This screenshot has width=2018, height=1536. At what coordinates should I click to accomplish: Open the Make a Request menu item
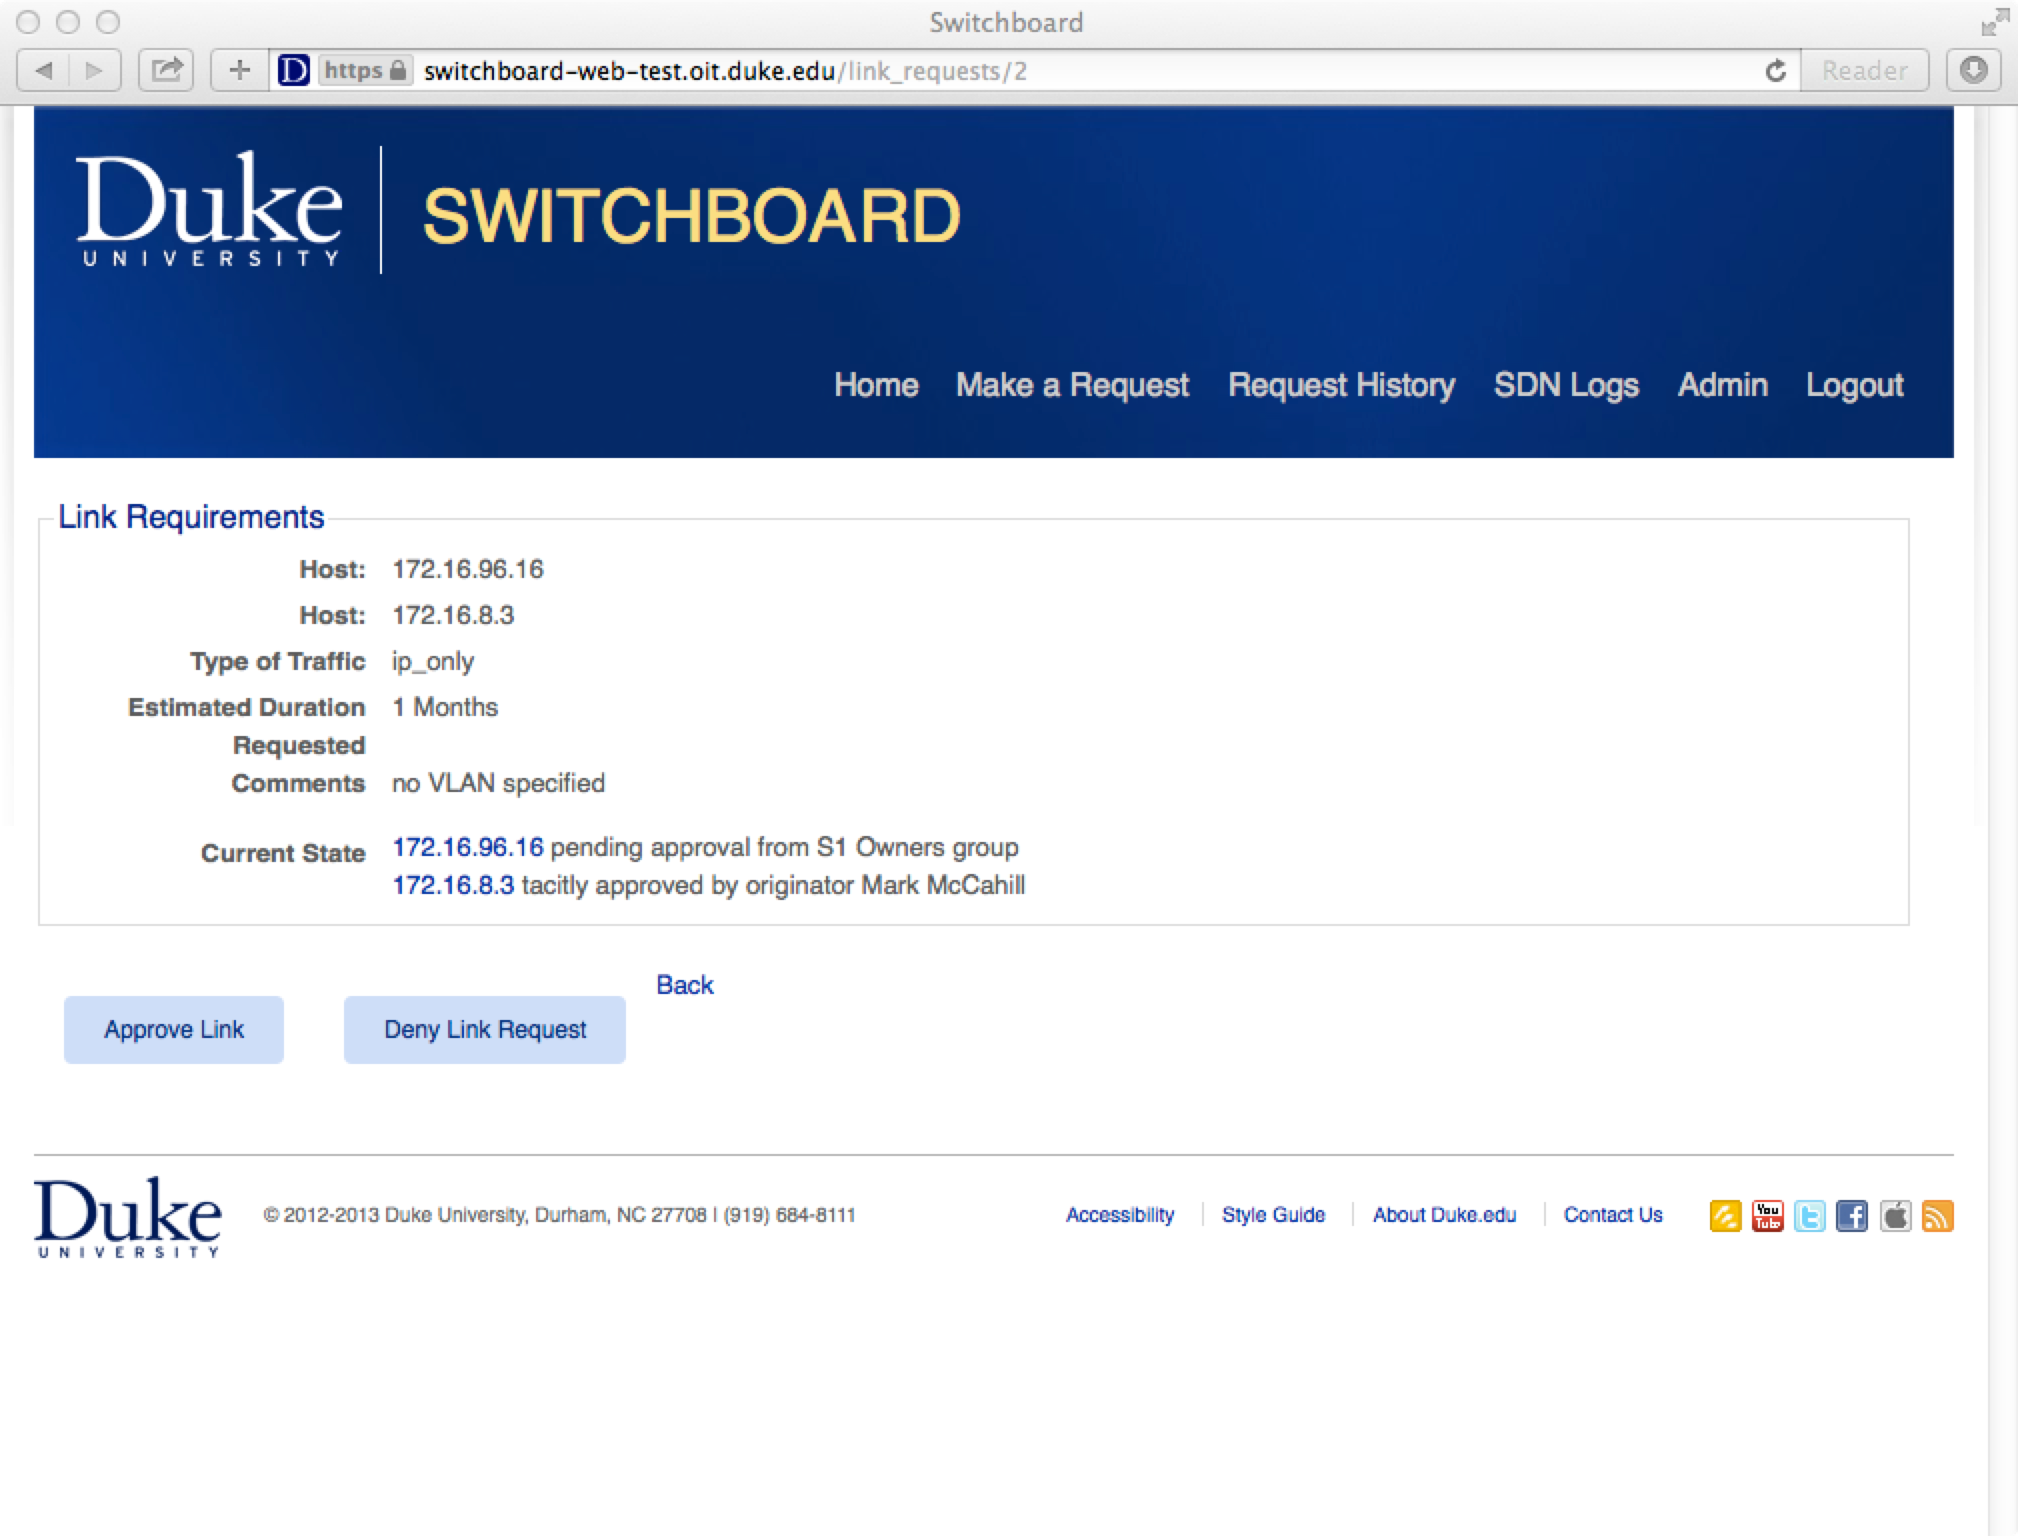tap(1072, 385)
